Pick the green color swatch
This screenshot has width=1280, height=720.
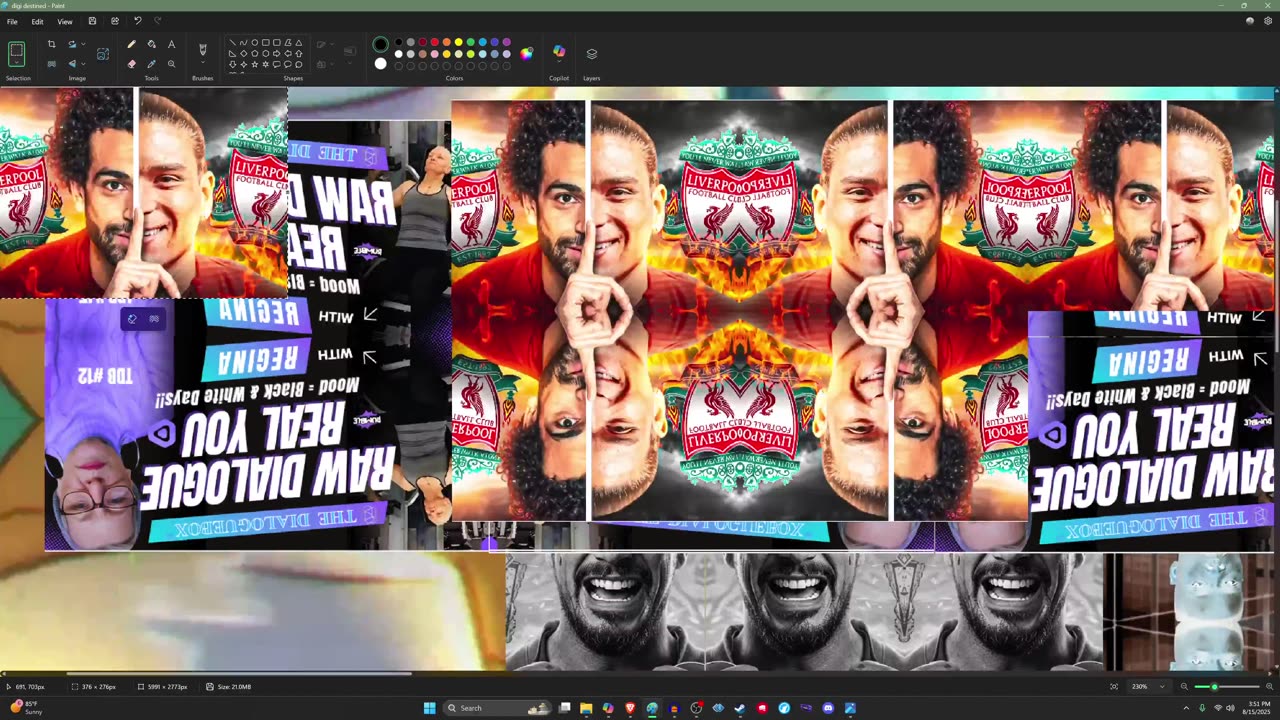click(470, 42)
